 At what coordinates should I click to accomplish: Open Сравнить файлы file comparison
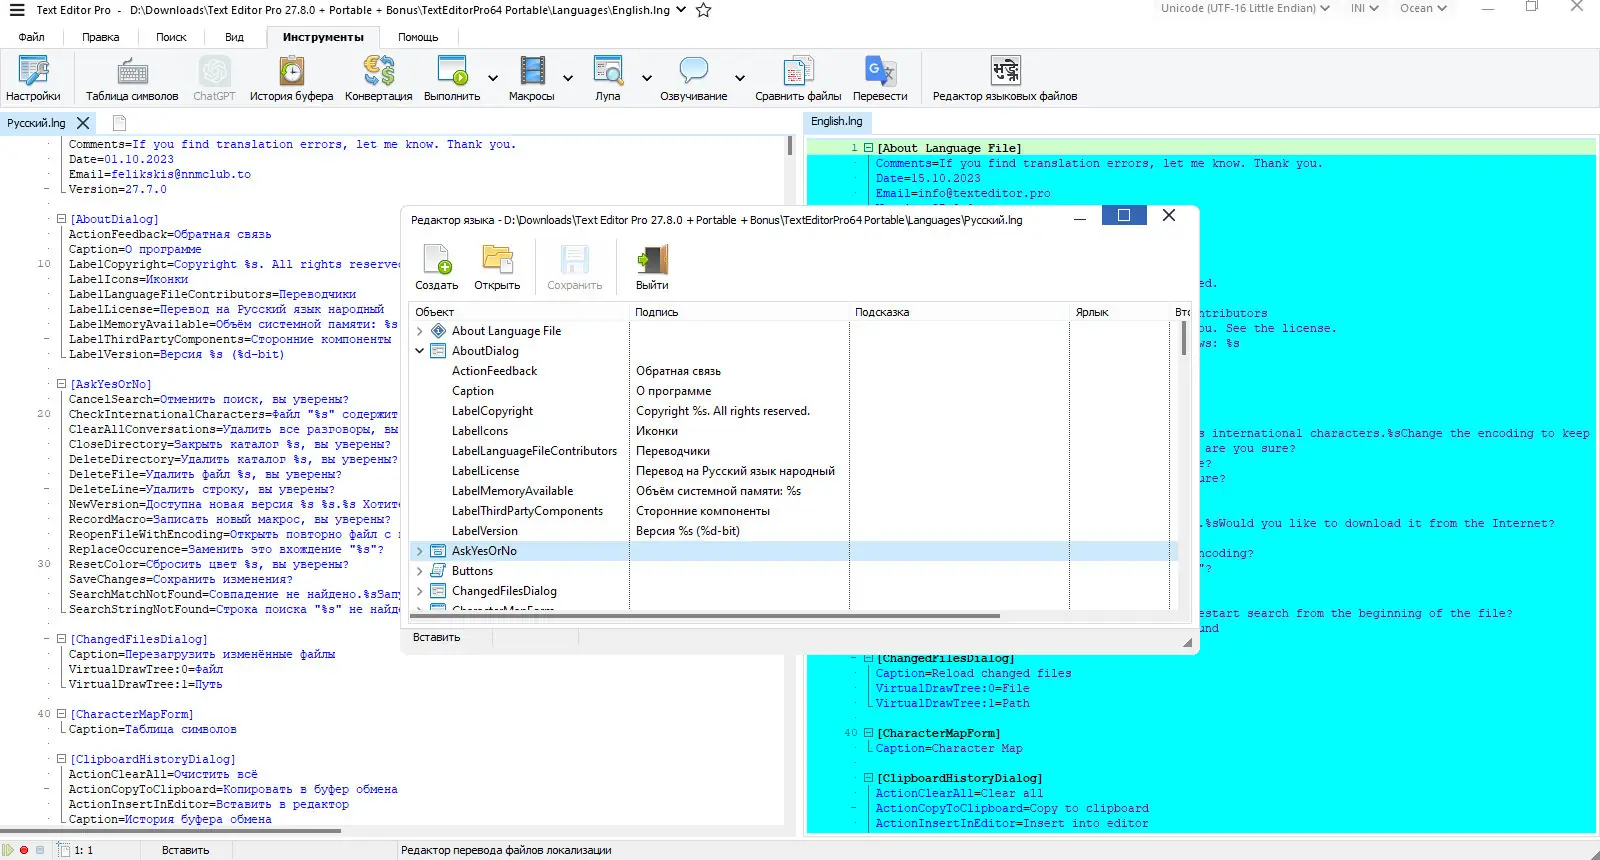pos(798,79)
